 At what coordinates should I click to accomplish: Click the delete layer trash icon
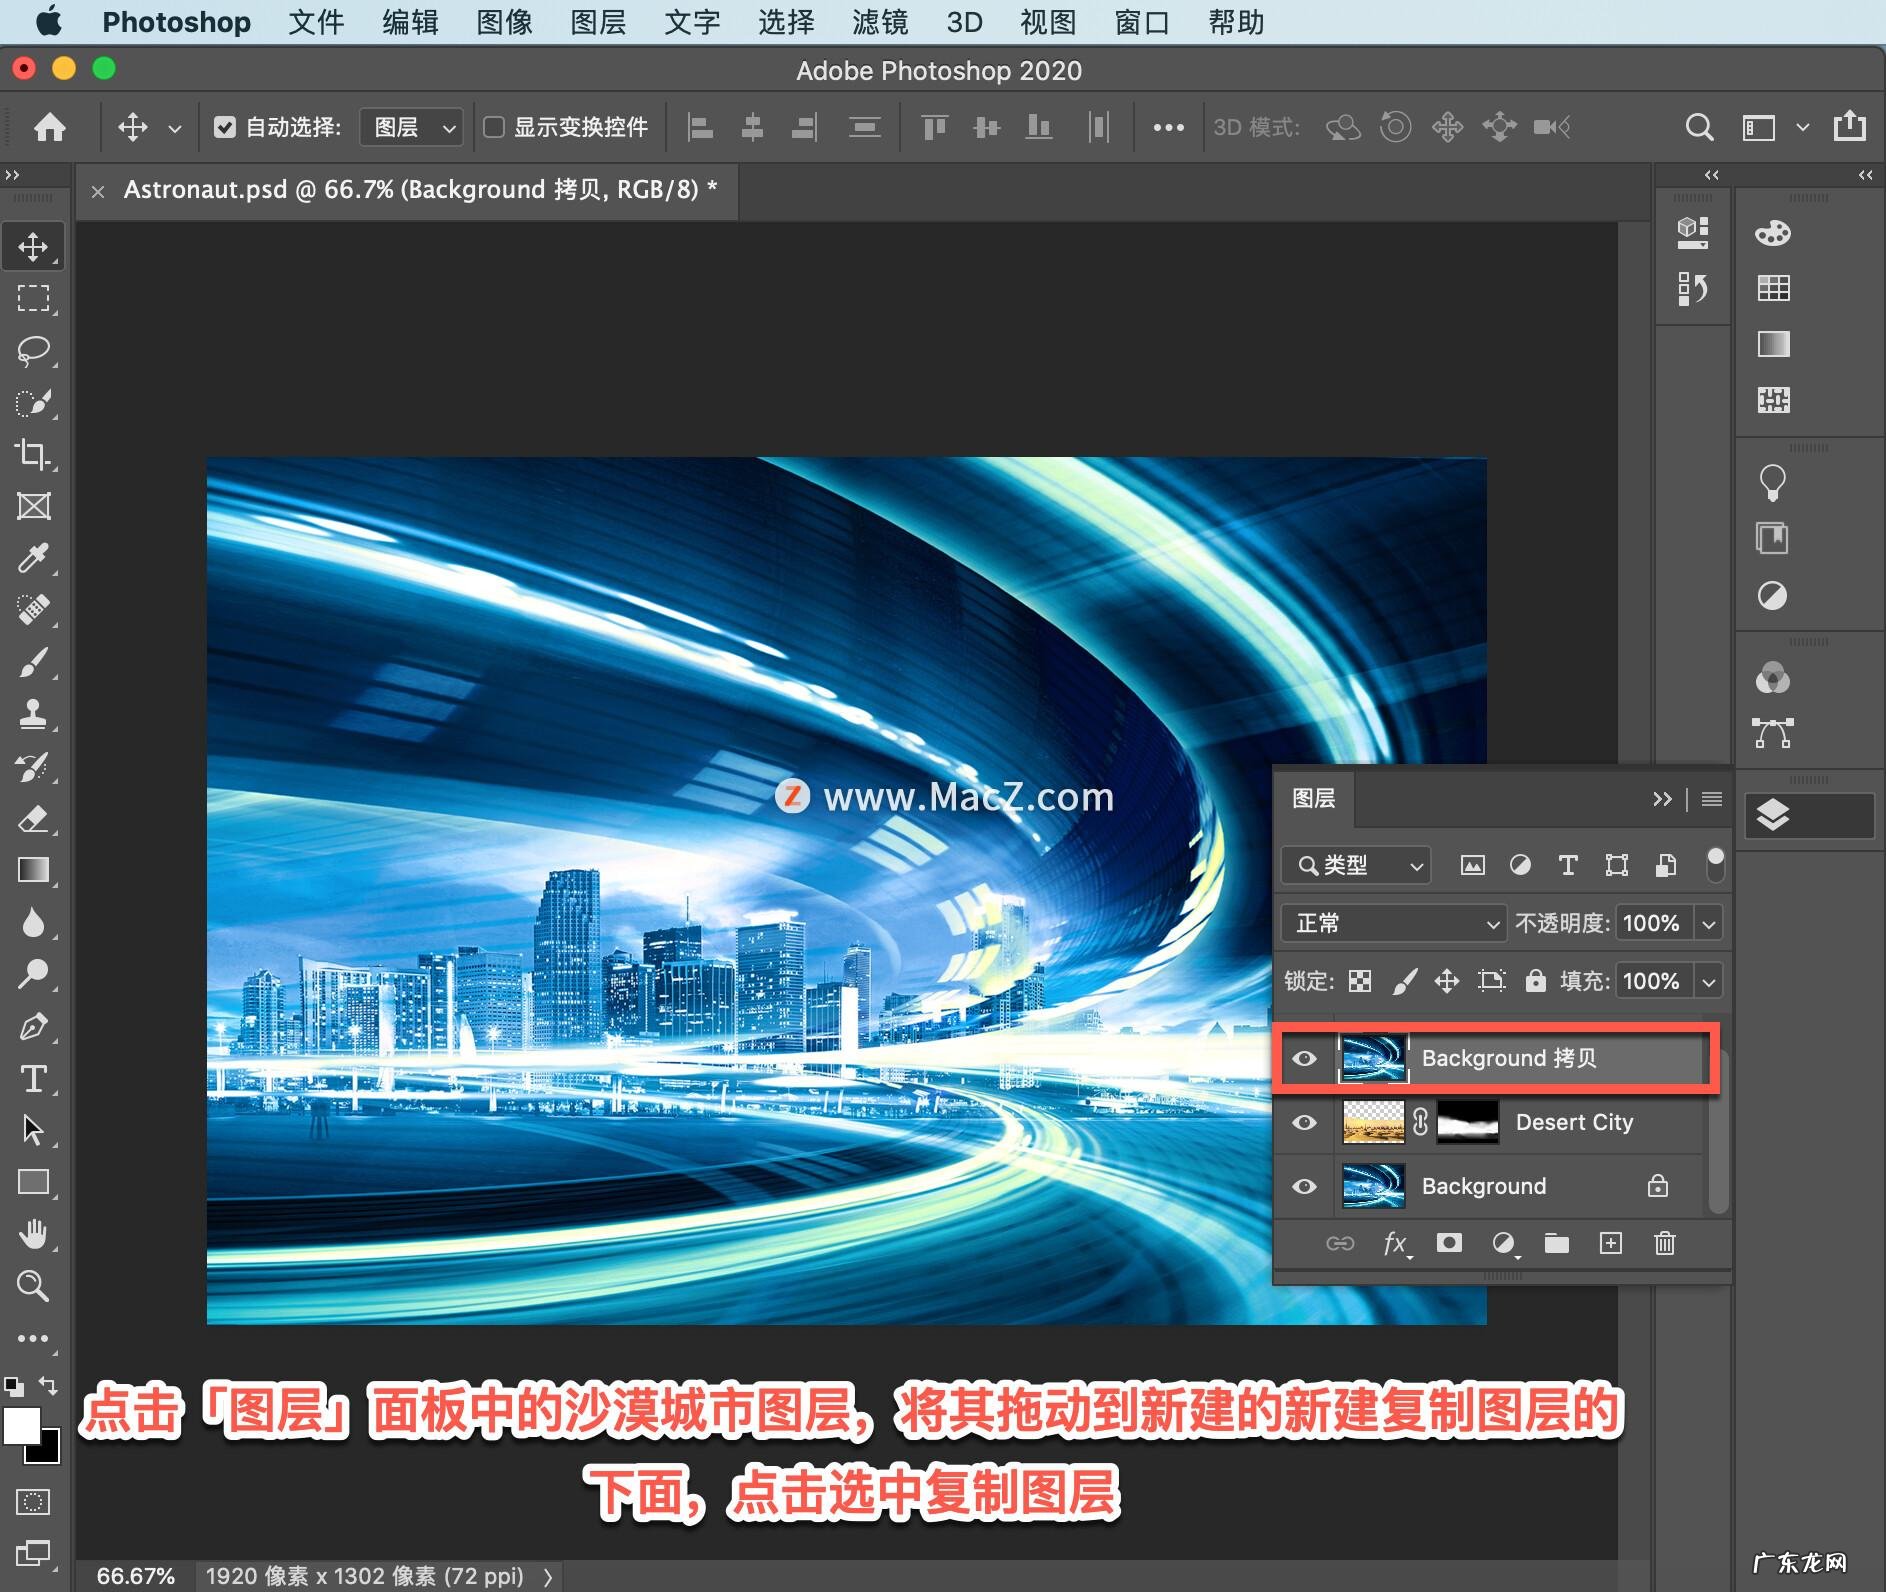[x=1664, y=1243]
